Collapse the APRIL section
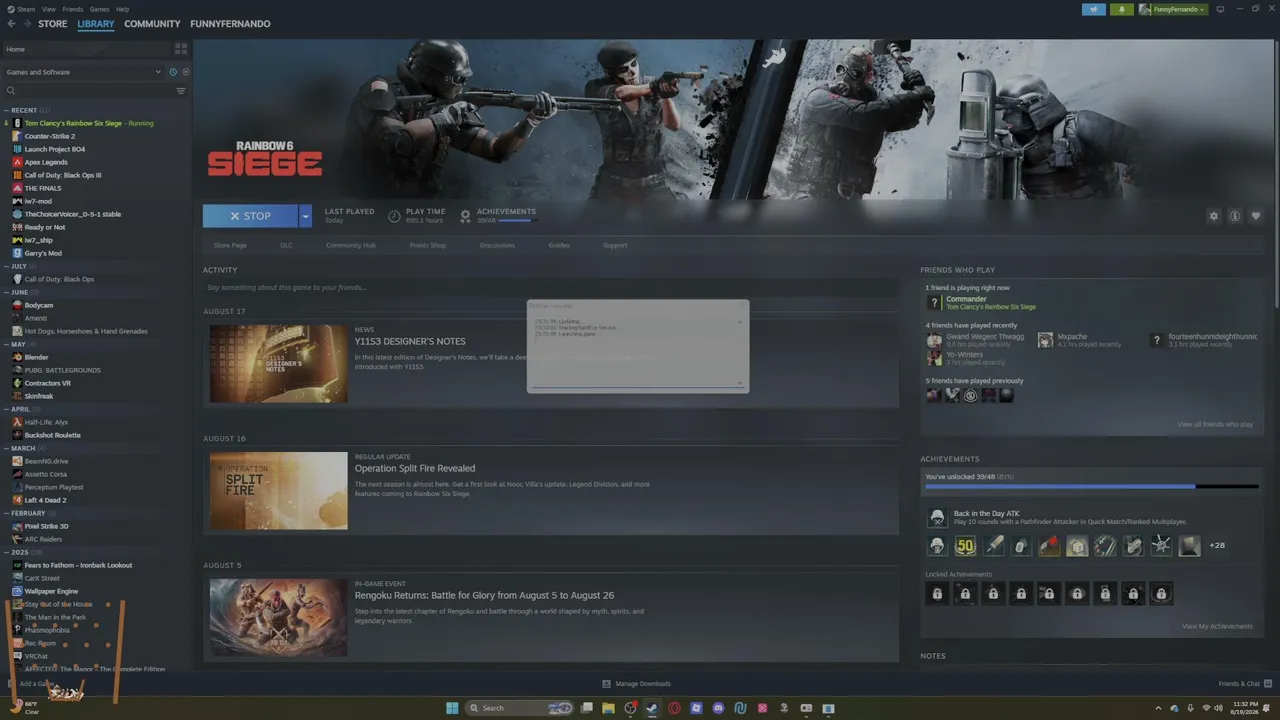 coord(7,409)
